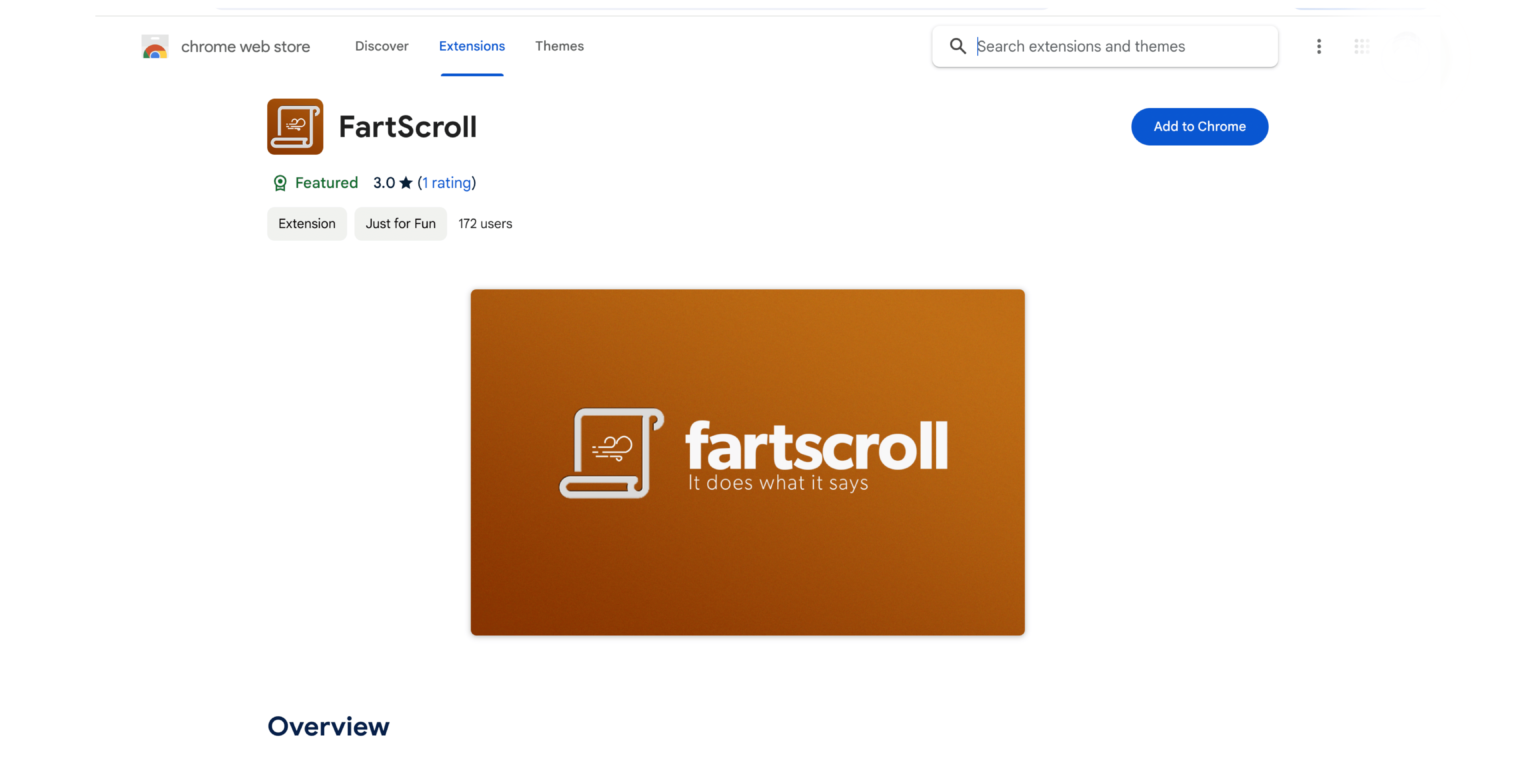Select the 'Just for Fun' category chip
This screenshot has width=1536, height=768.
[x=400, y=224]
